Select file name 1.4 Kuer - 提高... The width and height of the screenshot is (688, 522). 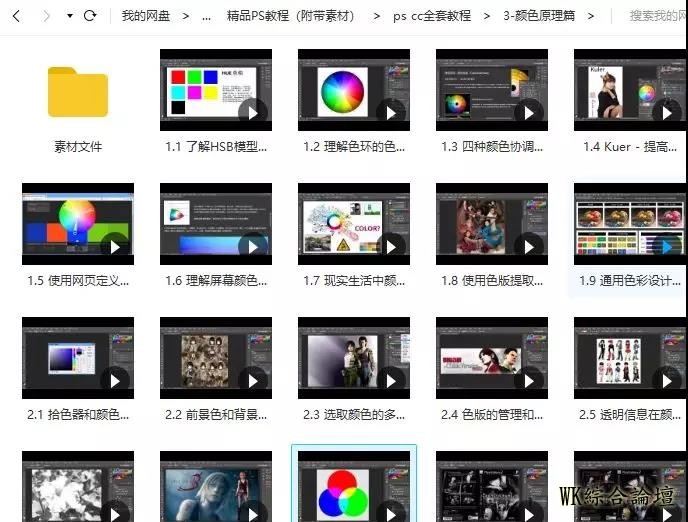point(630,147)
